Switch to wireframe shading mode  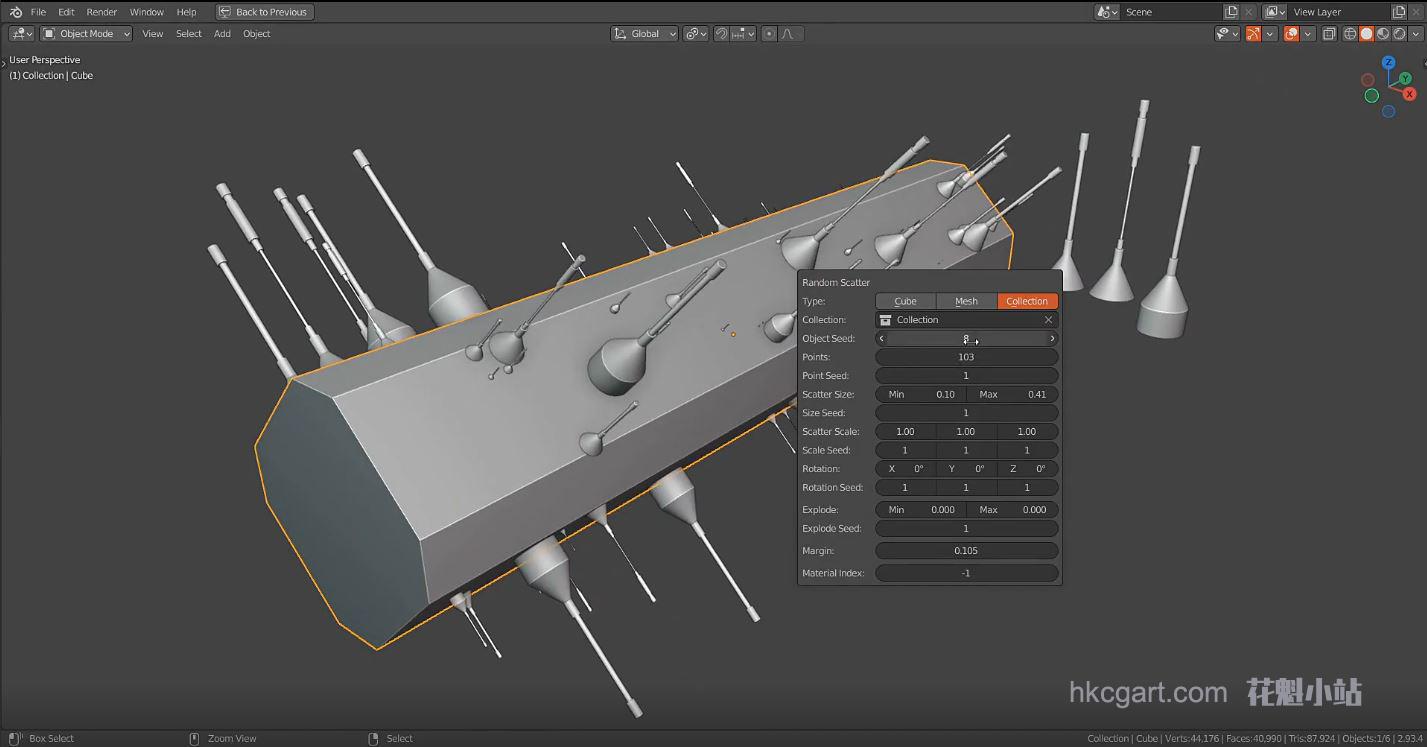pyautogui.click(x=1350, y=33)
